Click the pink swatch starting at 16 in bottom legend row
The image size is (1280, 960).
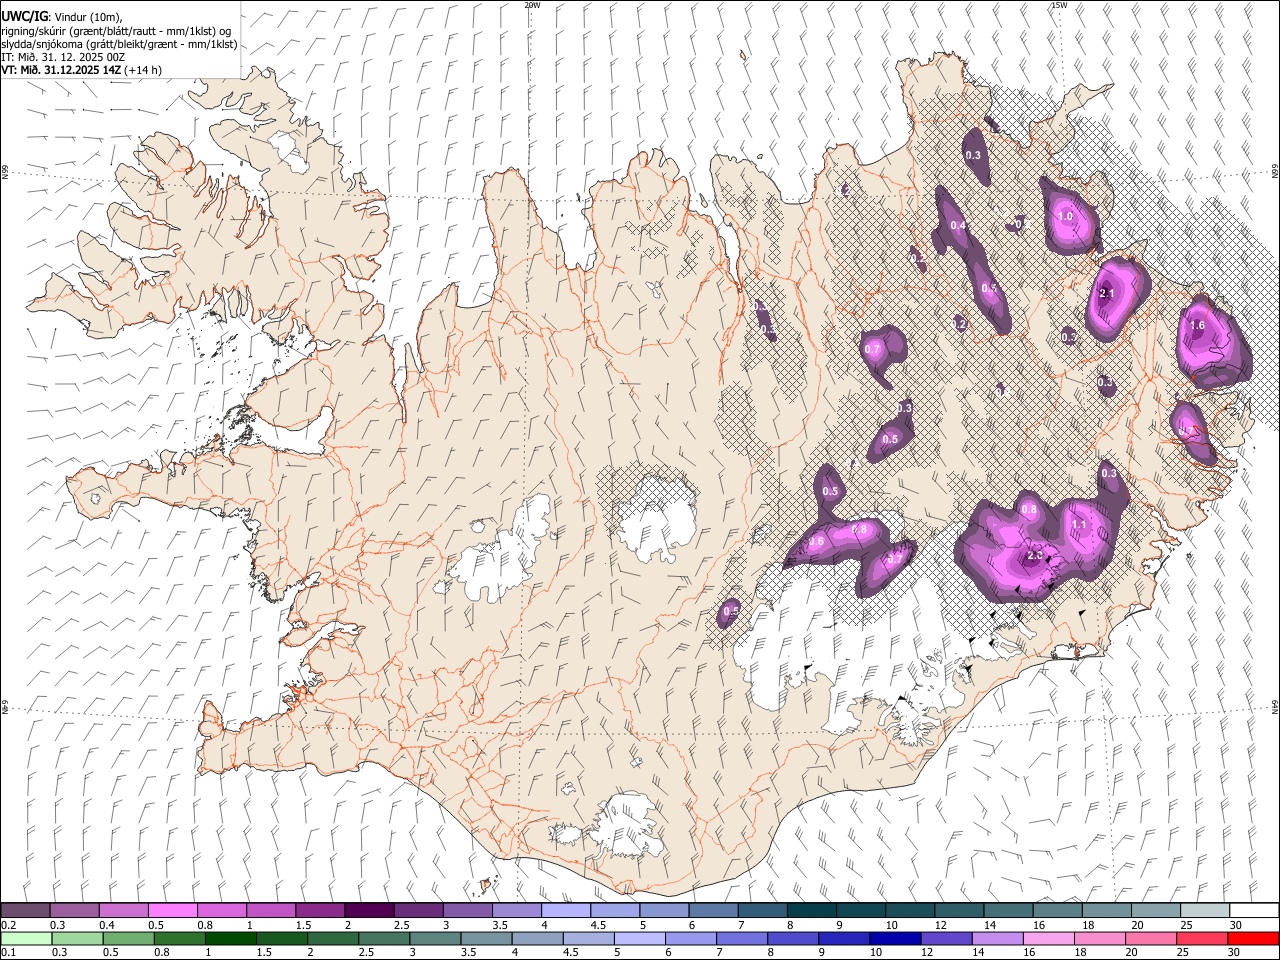point(1048,939)
